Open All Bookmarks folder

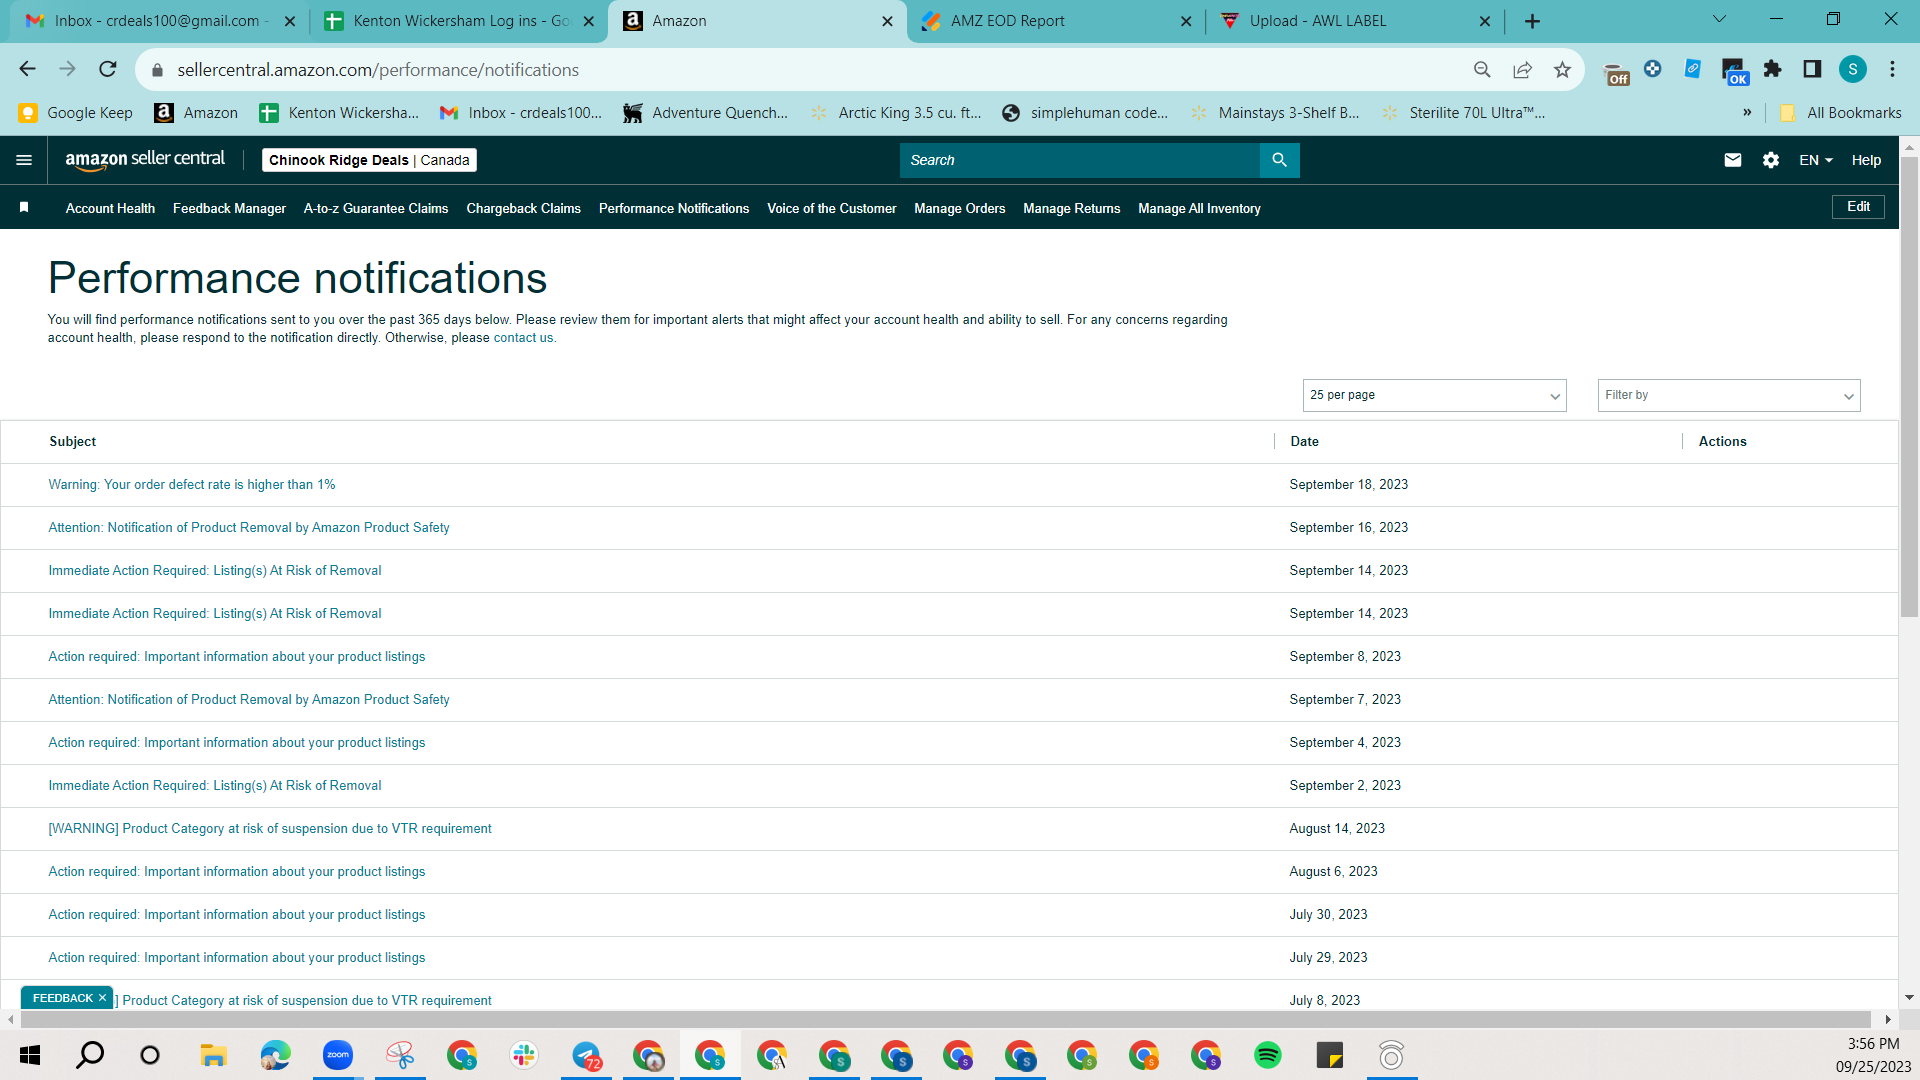pos(1840,113)
